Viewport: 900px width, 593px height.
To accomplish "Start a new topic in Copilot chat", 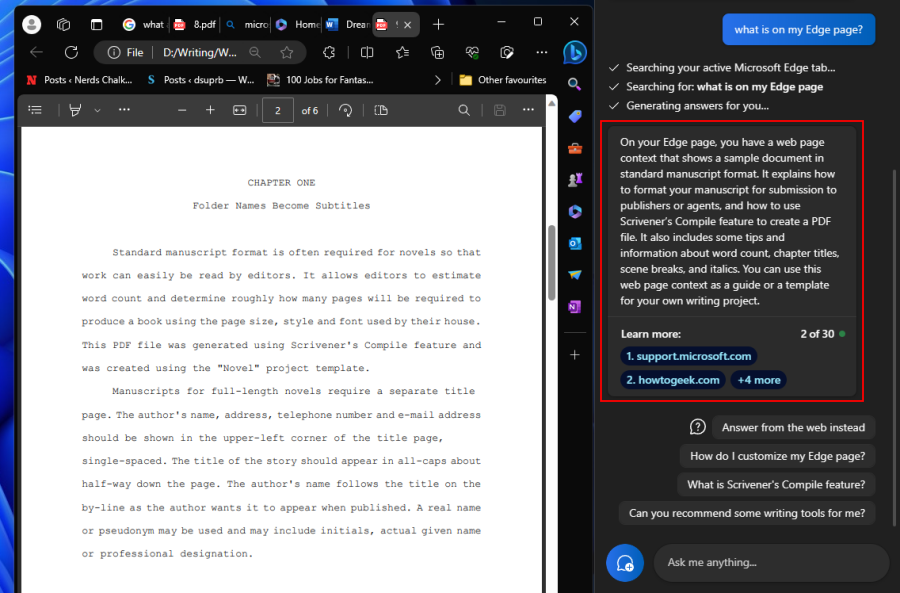I will click(624, 563).
